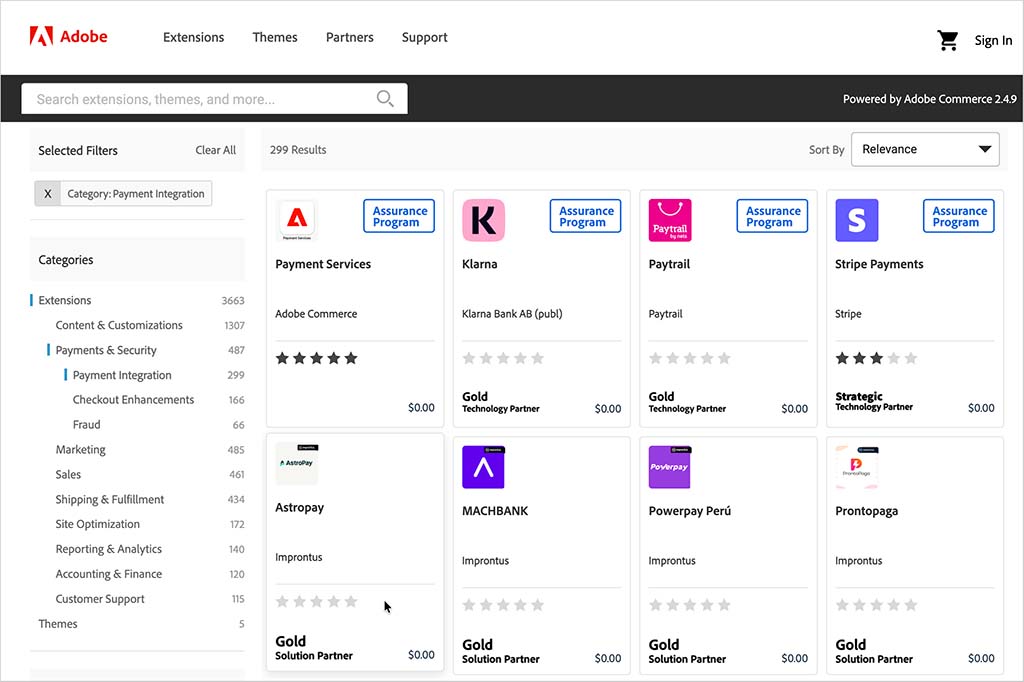
Task: Click Assurance Program badge on Payment Services
Action: tap(399, 216)
